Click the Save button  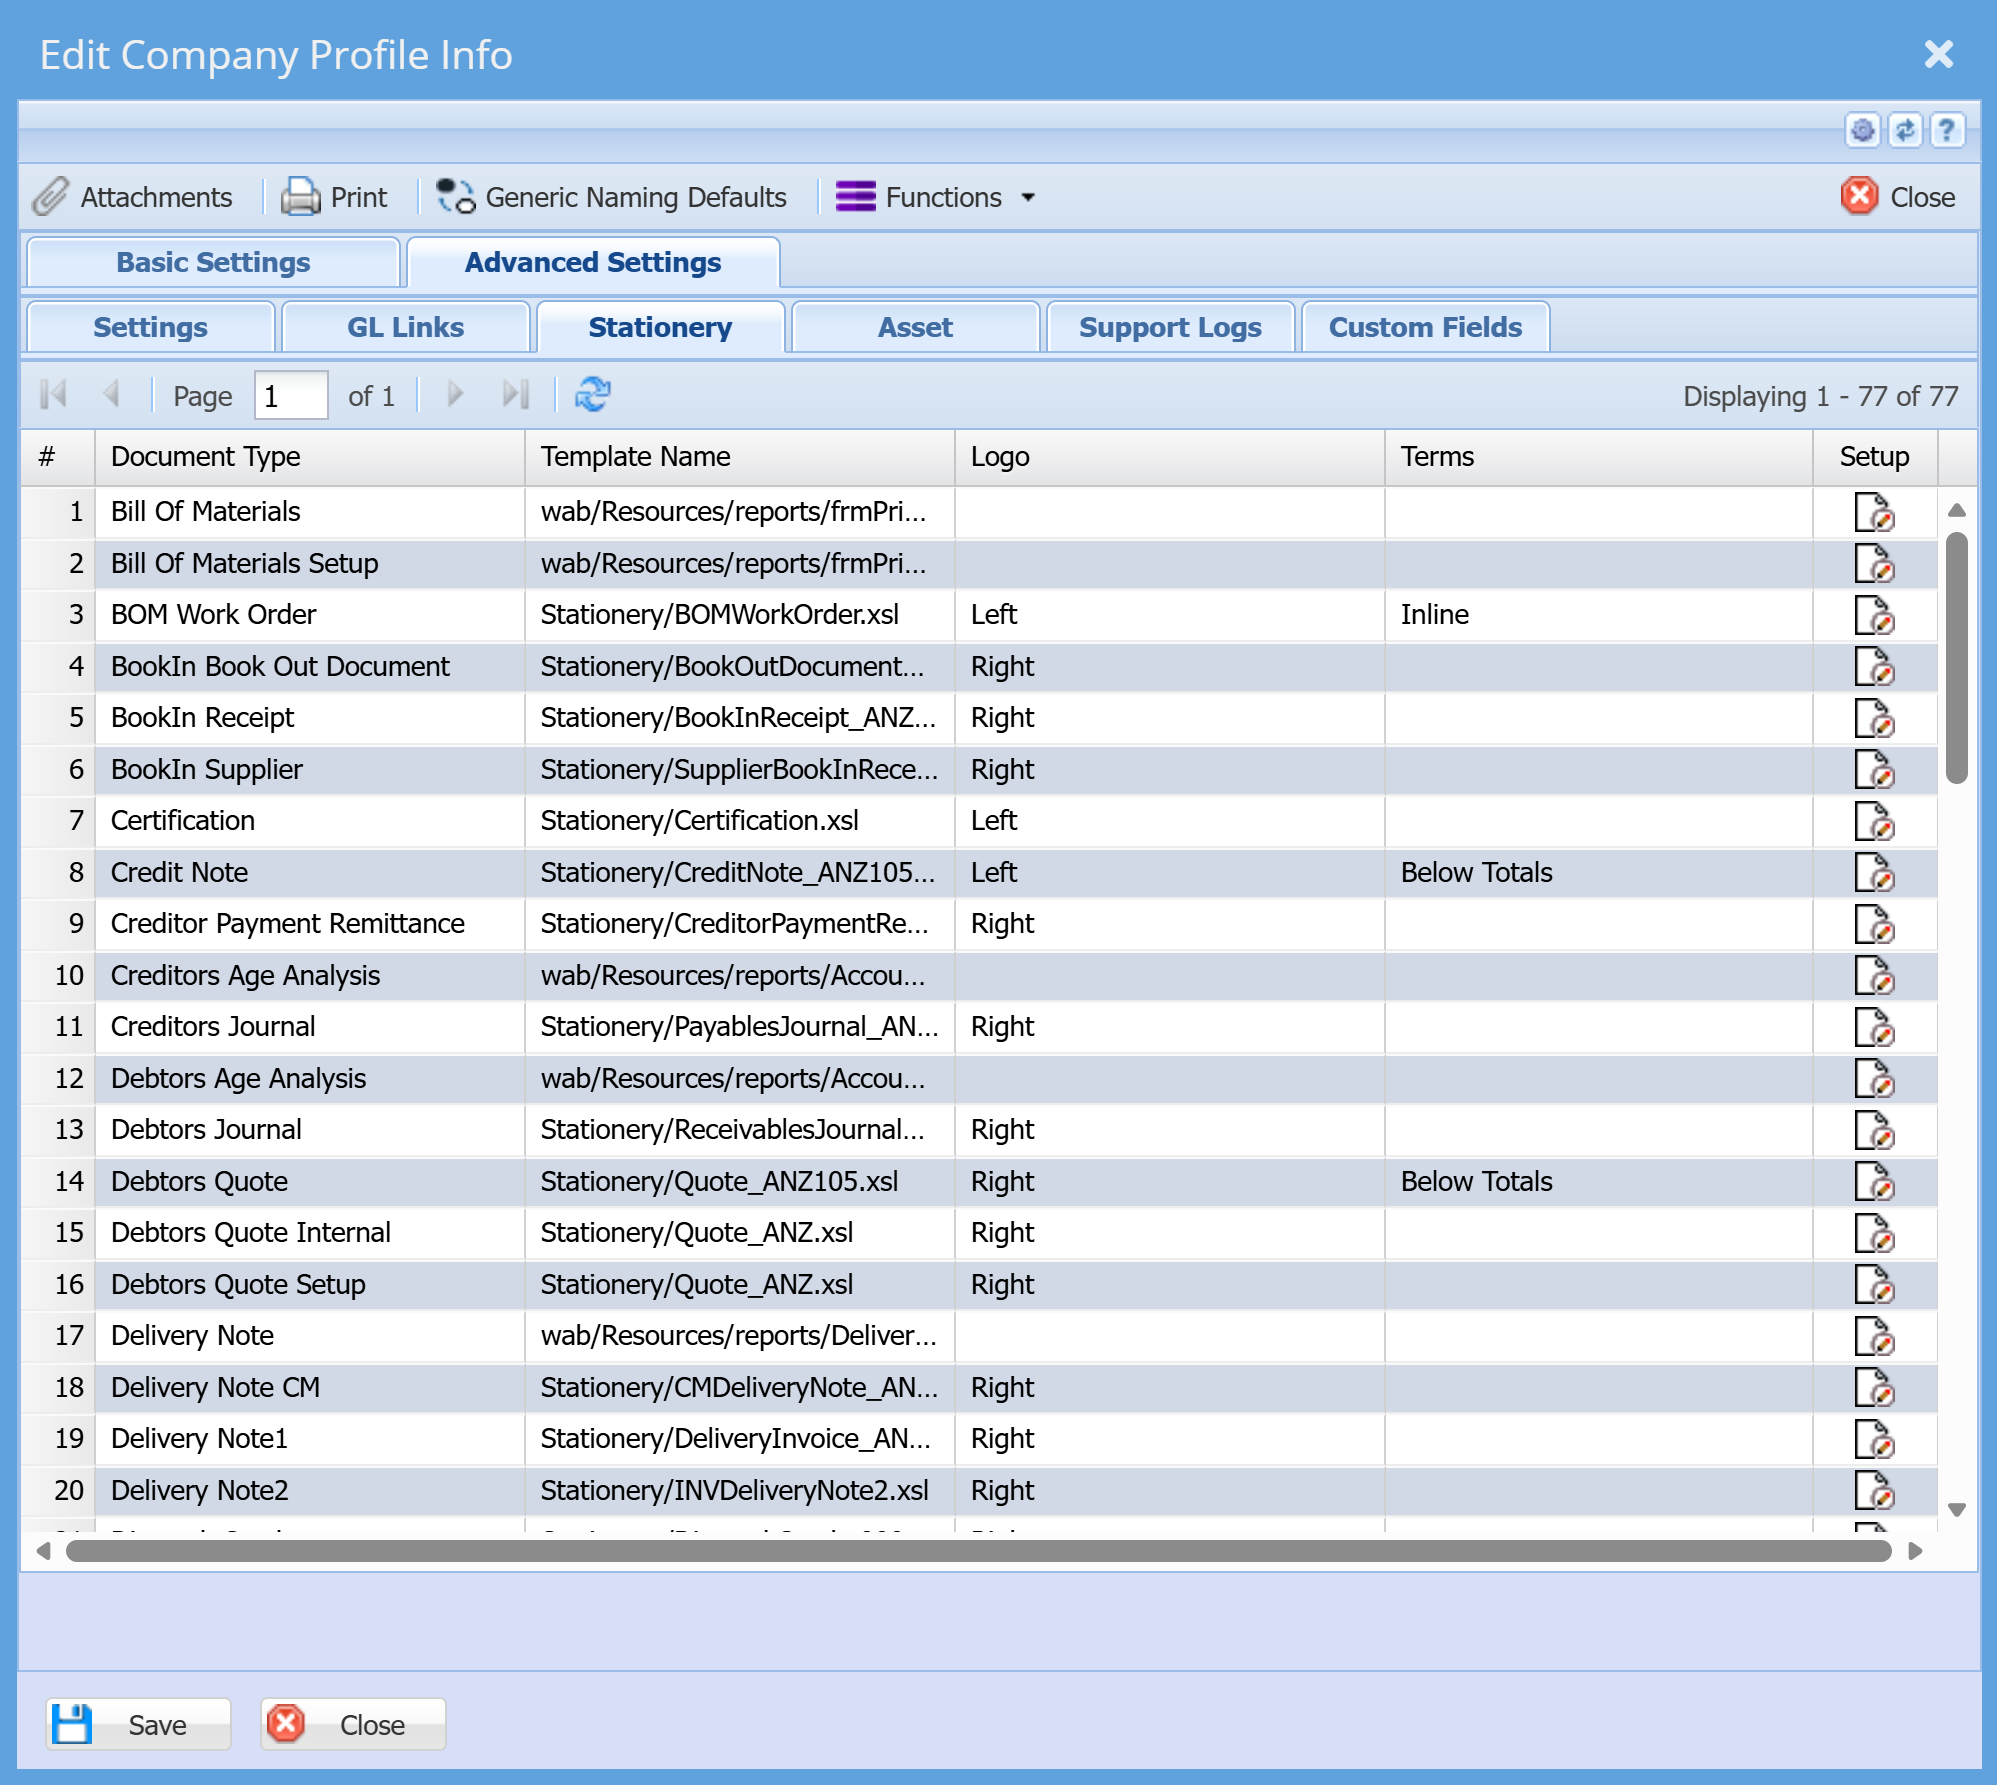coord(138,1725)
